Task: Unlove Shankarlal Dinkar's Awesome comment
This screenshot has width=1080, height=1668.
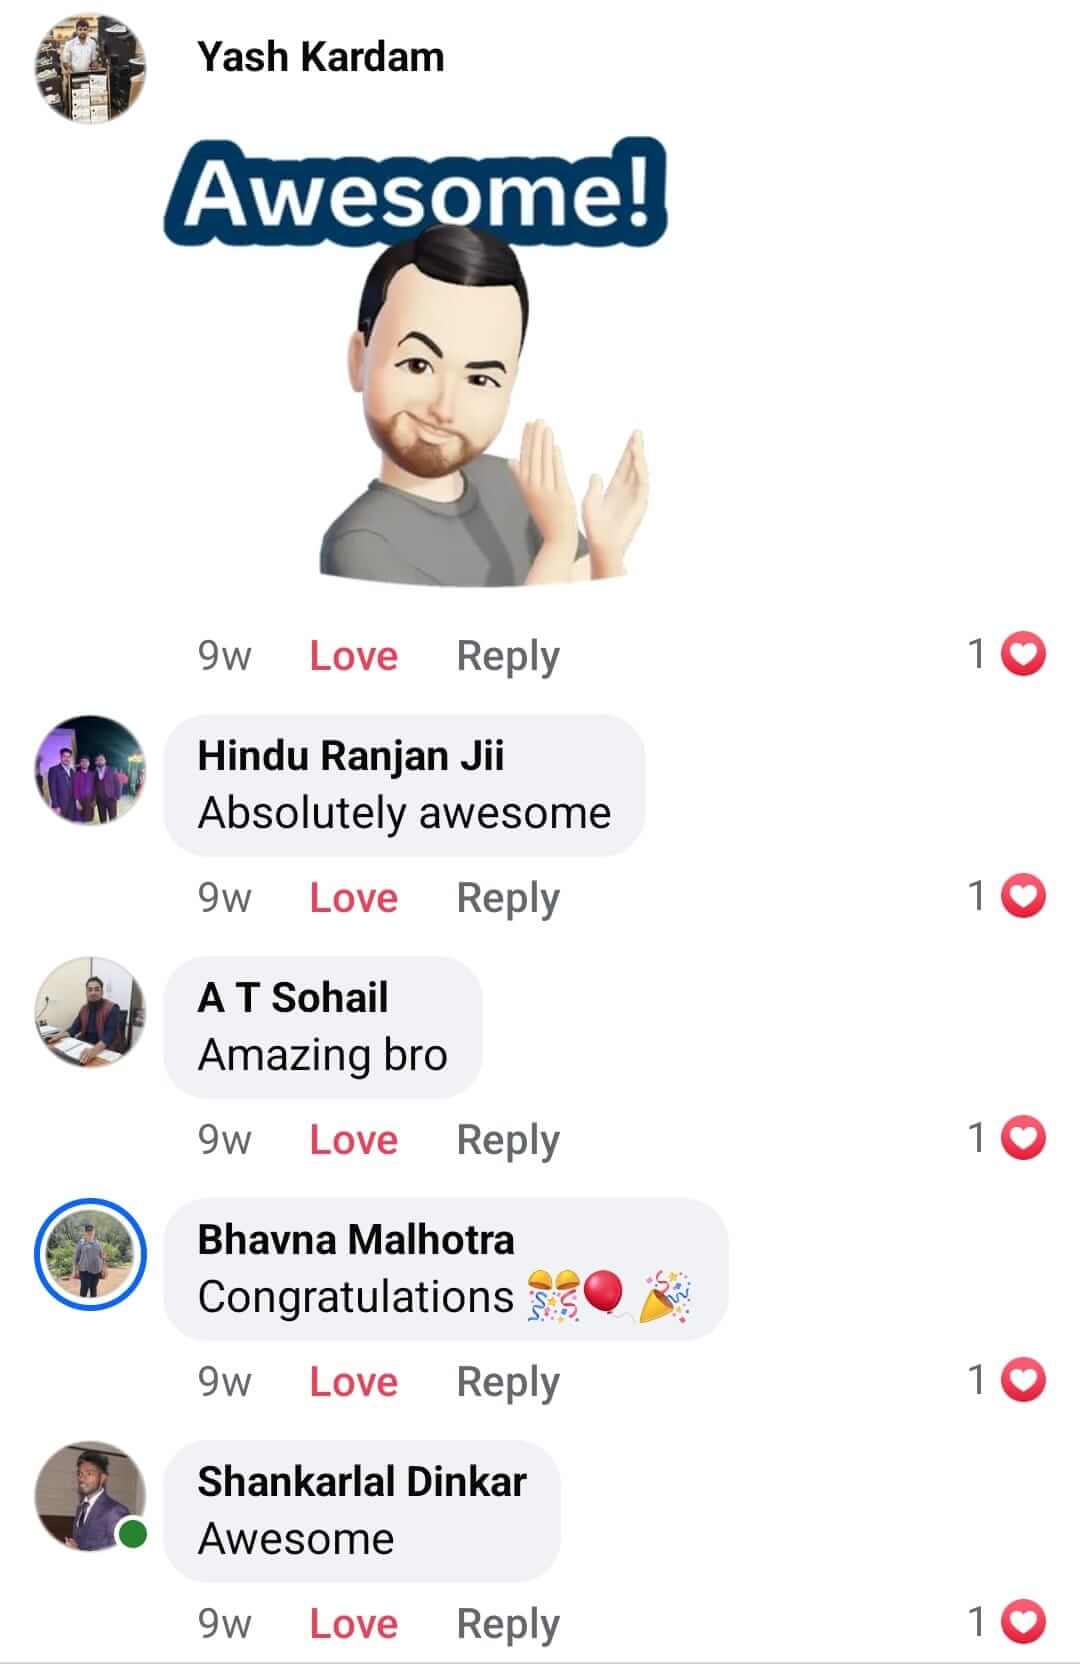Action: pos(354,1624)
